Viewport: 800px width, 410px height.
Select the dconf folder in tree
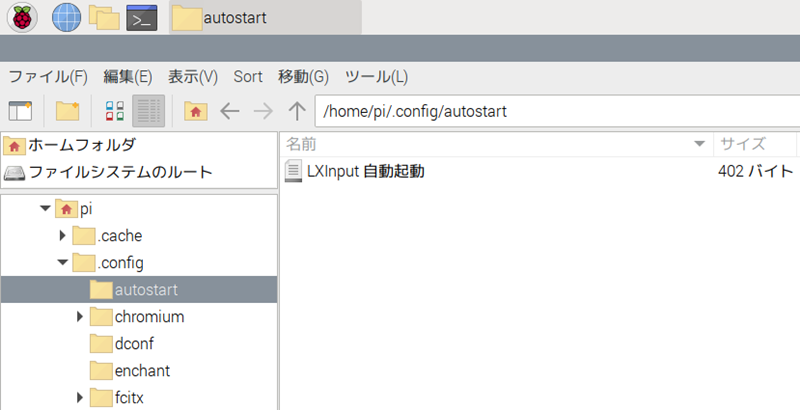coord(121,344)
